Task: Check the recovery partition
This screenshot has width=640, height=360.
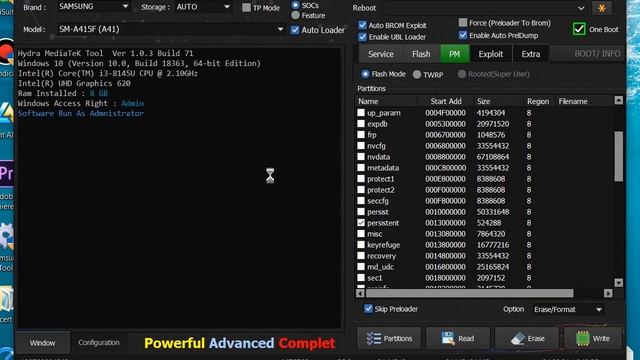Action: click(361, 256)
